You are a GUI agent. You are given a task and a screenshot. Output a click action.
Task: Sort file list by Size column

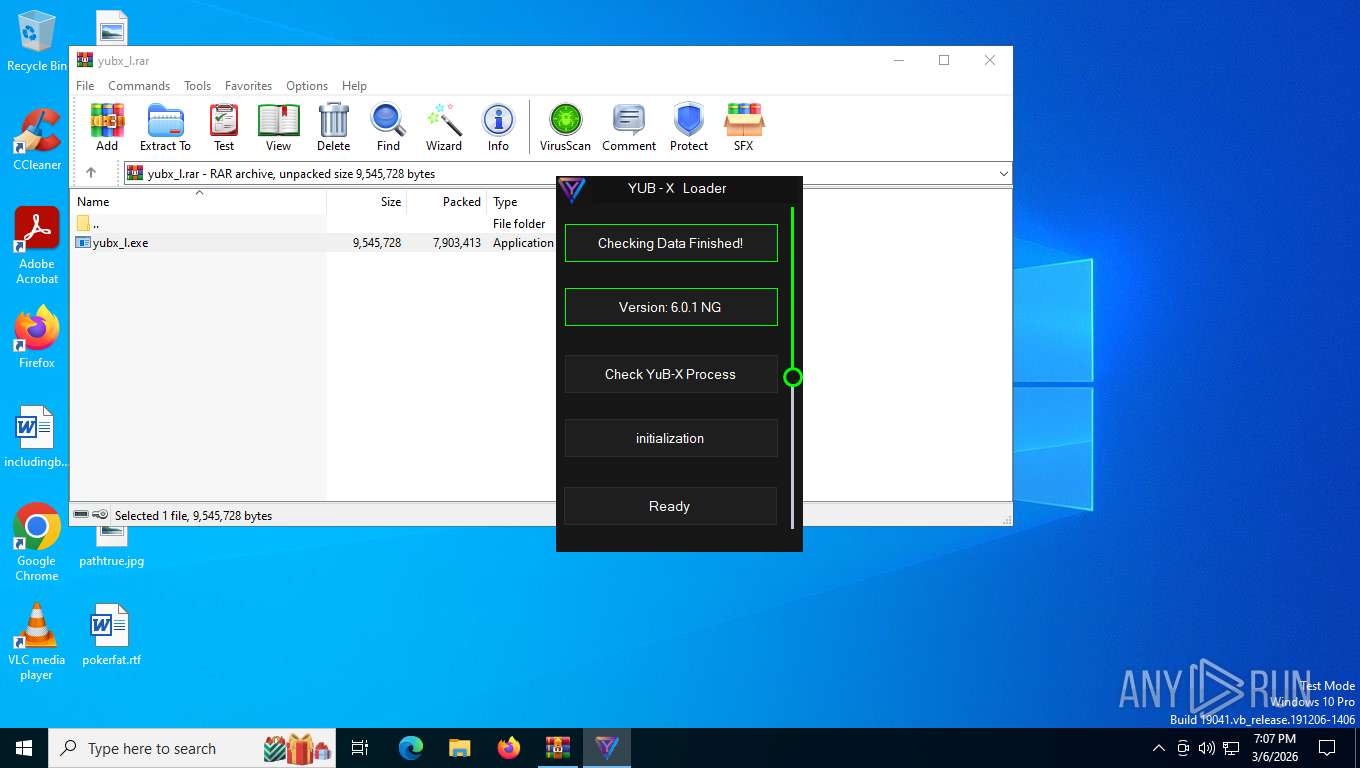[367, 202]
